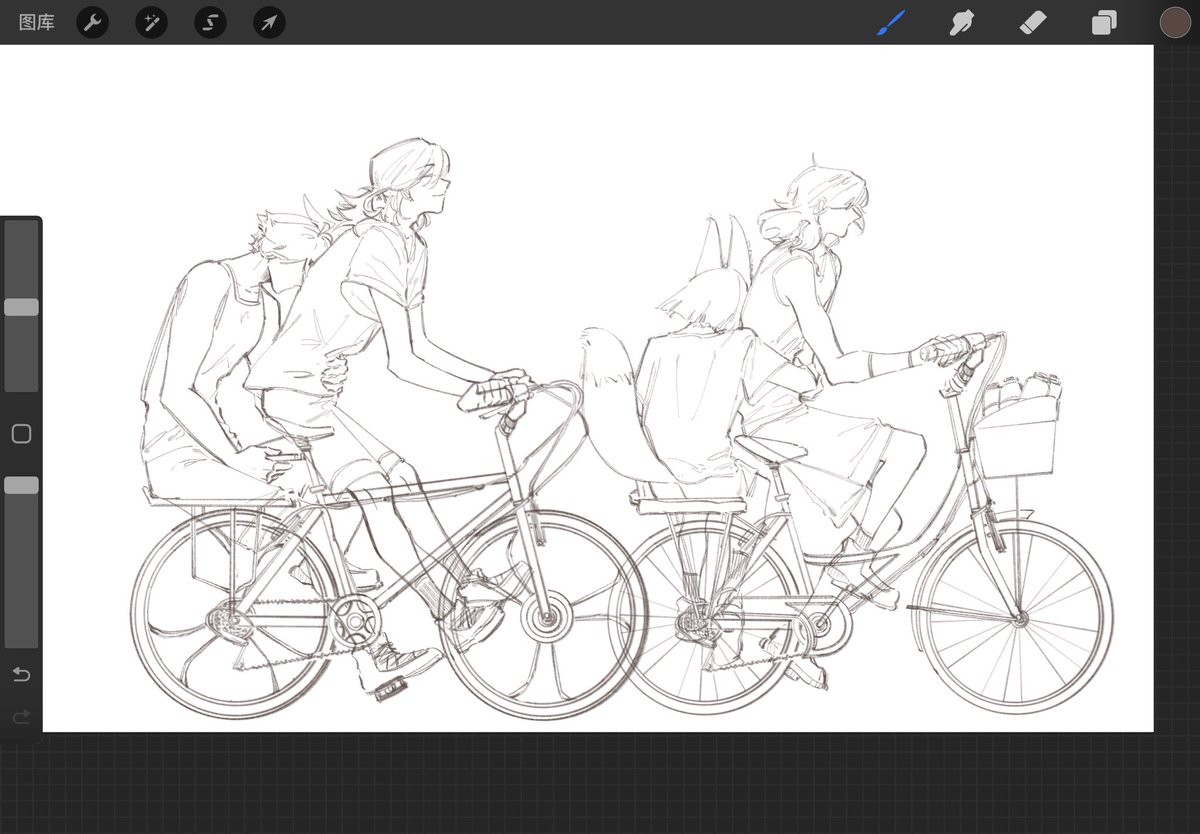The width and height of the screenshot is (1200, 834).
Task: Activate the Selection S tool
Action: (210, 22)
